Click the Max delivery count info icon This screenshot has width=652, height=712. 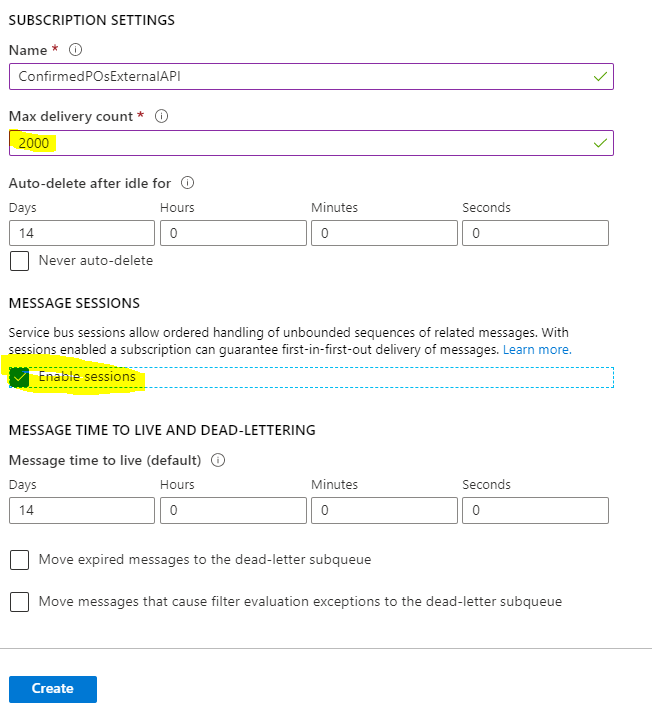[161, 116]
